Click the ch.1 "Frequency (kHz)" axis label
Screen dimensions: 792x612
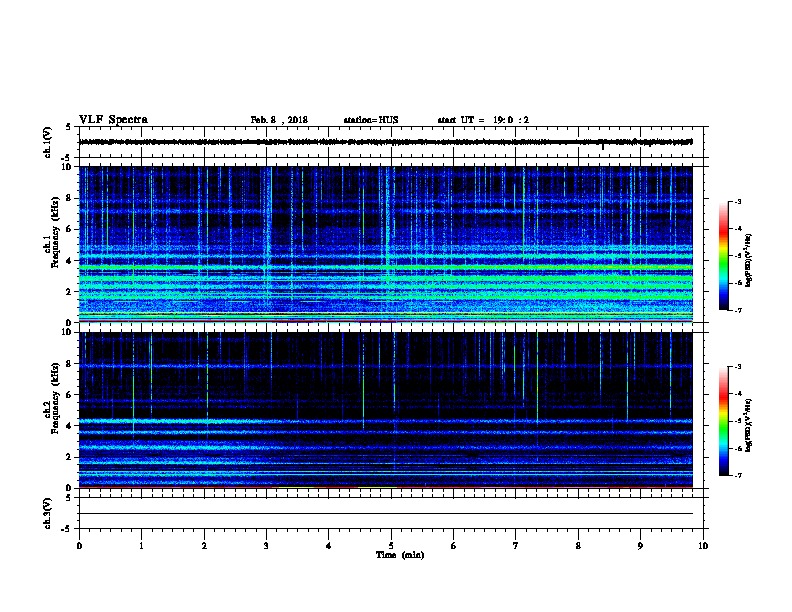[55, 232]
